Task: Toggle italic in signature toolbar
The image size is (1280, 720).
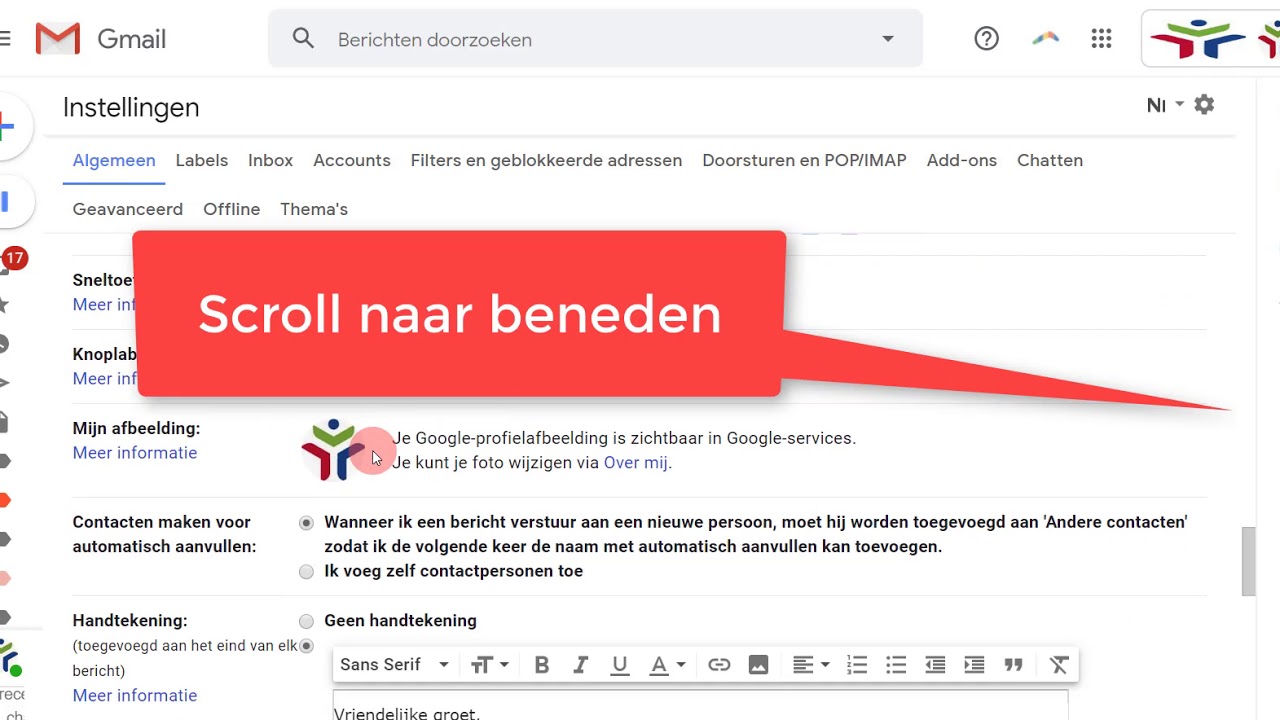Action: tap(580, 665)
